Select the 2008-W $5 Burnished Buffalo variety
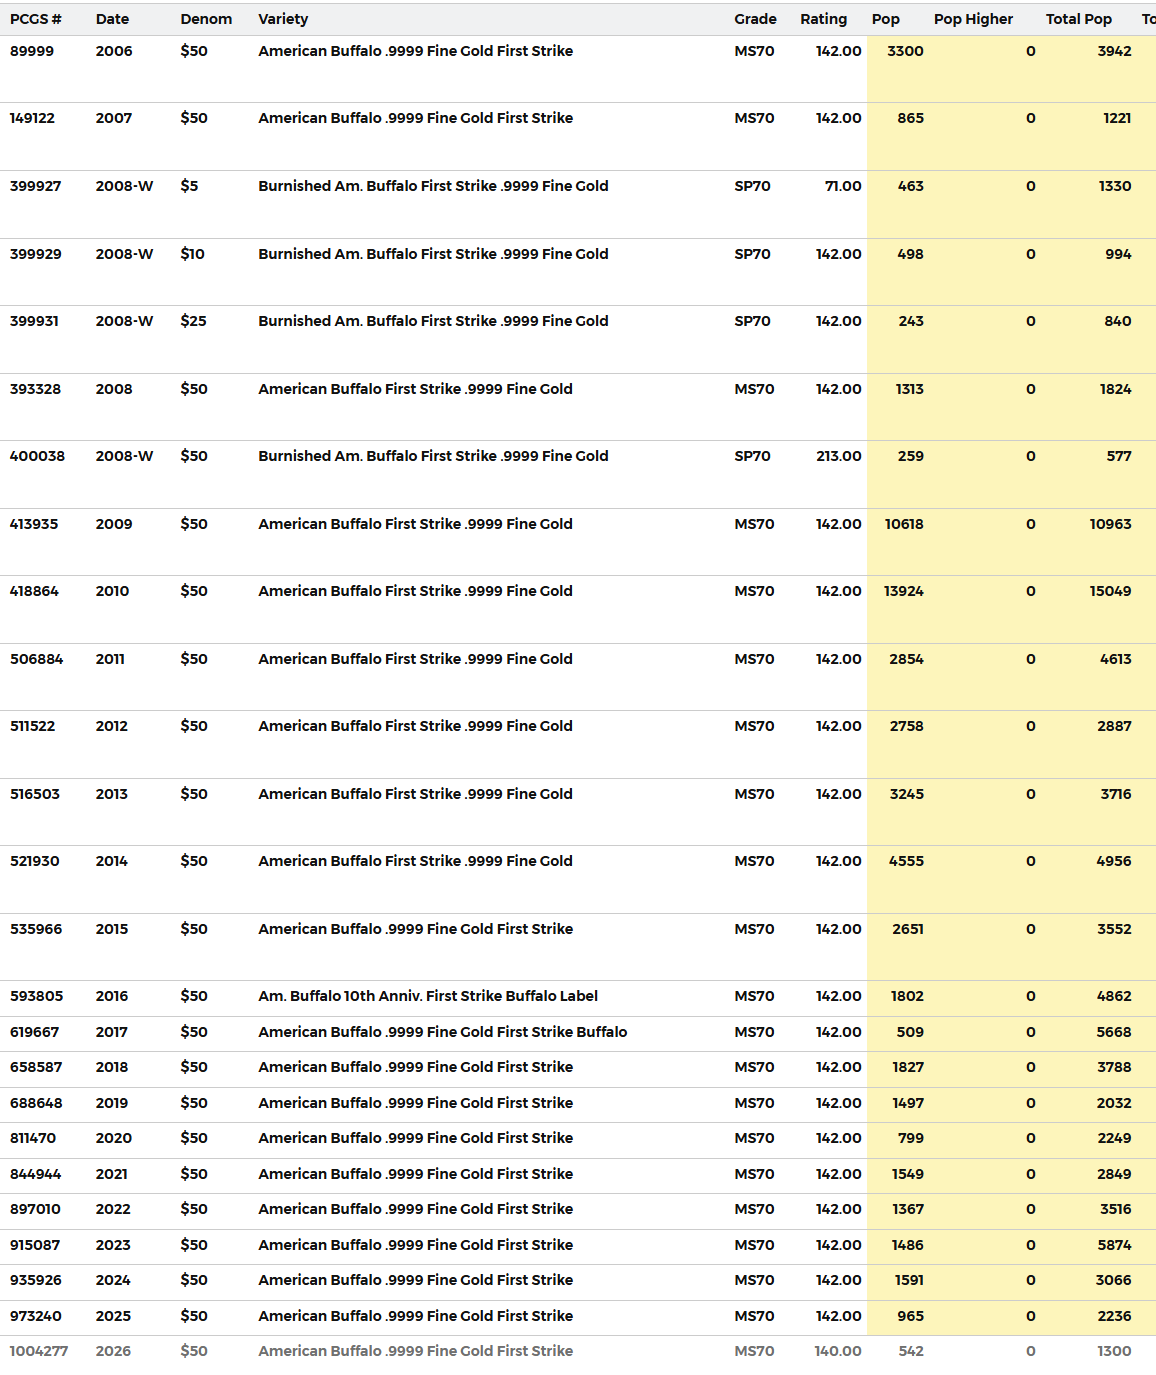1156x1375 pixels. pyautogui.click(x=433, y=186)
